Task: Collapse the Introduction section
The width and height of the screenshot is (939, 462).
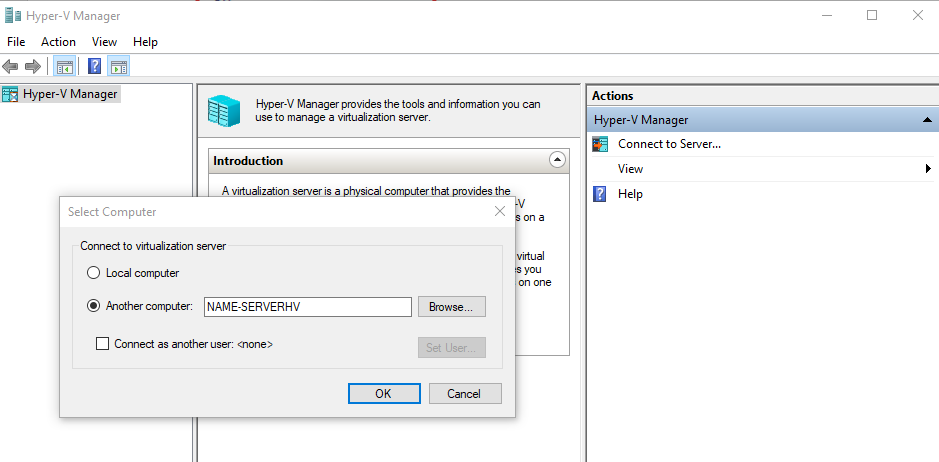Action: pyautogui.click(x=557, y=160)
